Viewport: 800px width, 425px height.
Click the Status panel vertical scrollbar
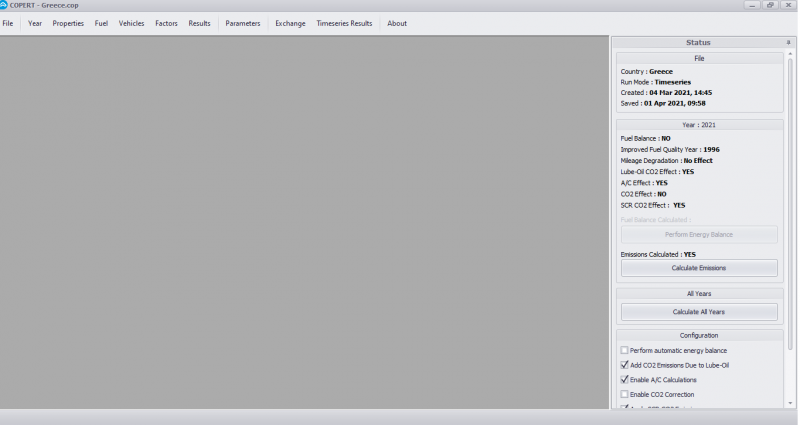click(790, 200)
